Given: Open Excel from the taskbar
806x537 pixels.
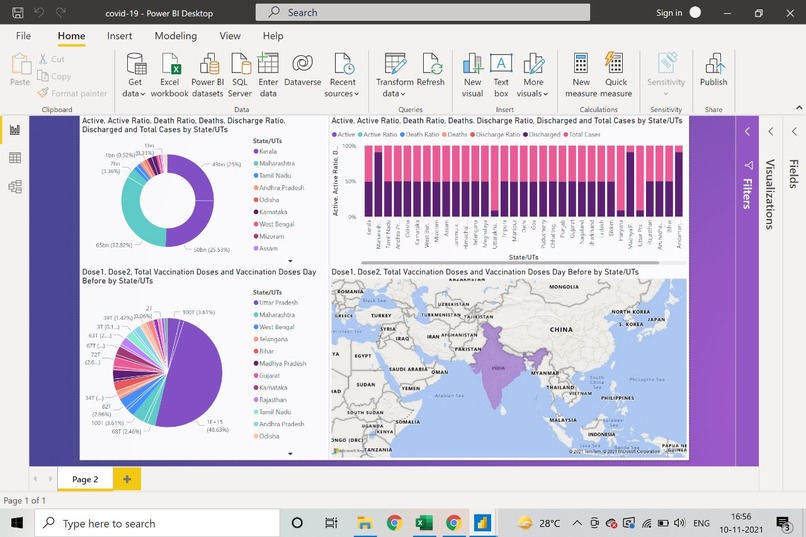Looking at the screenshot, I should (424, 523).
